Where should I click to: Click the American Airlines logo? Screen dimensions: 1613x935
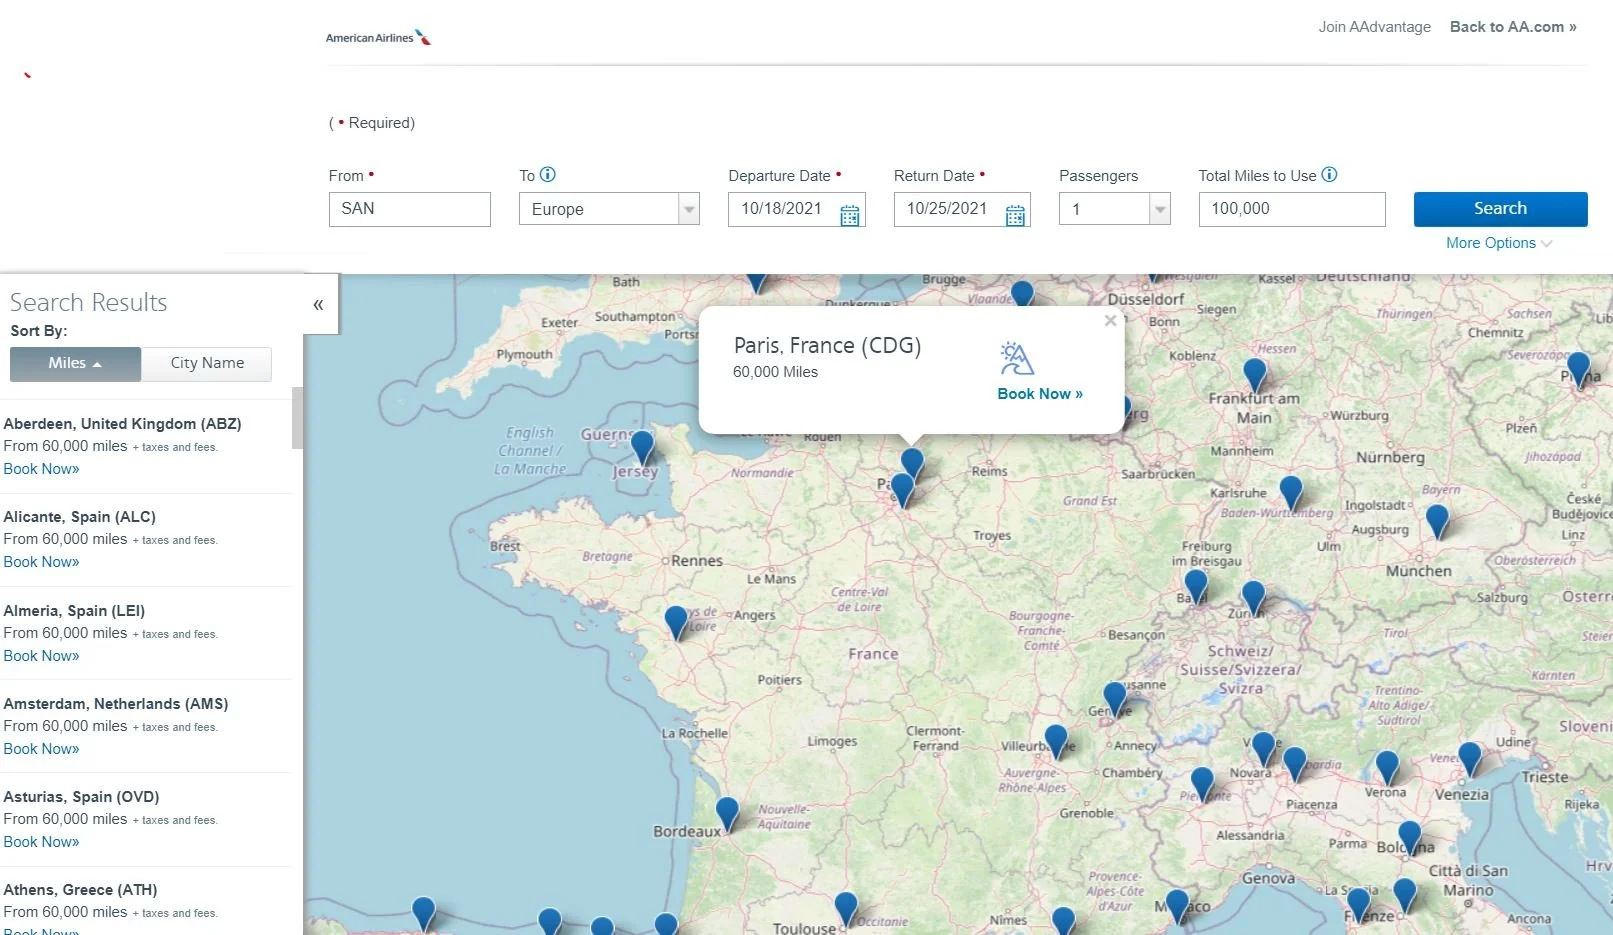tap(378, 37)
